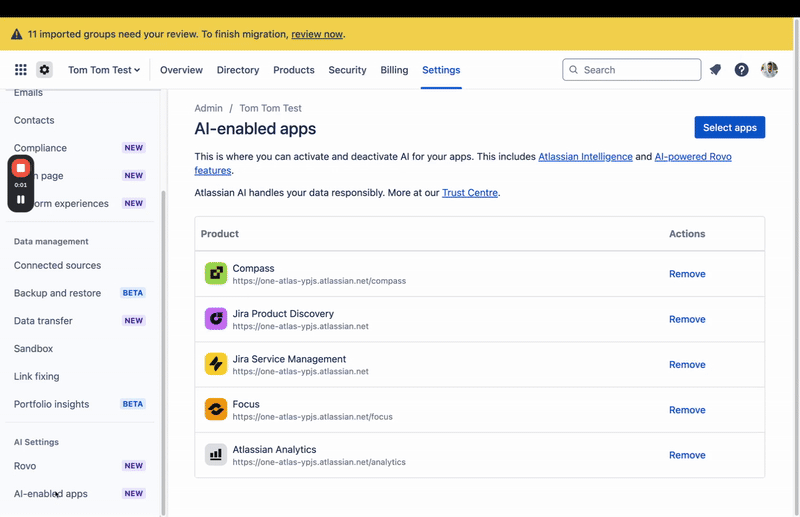Click the Atlassian Analytics icon
The image size is (800, 517).
click(216, 455)
